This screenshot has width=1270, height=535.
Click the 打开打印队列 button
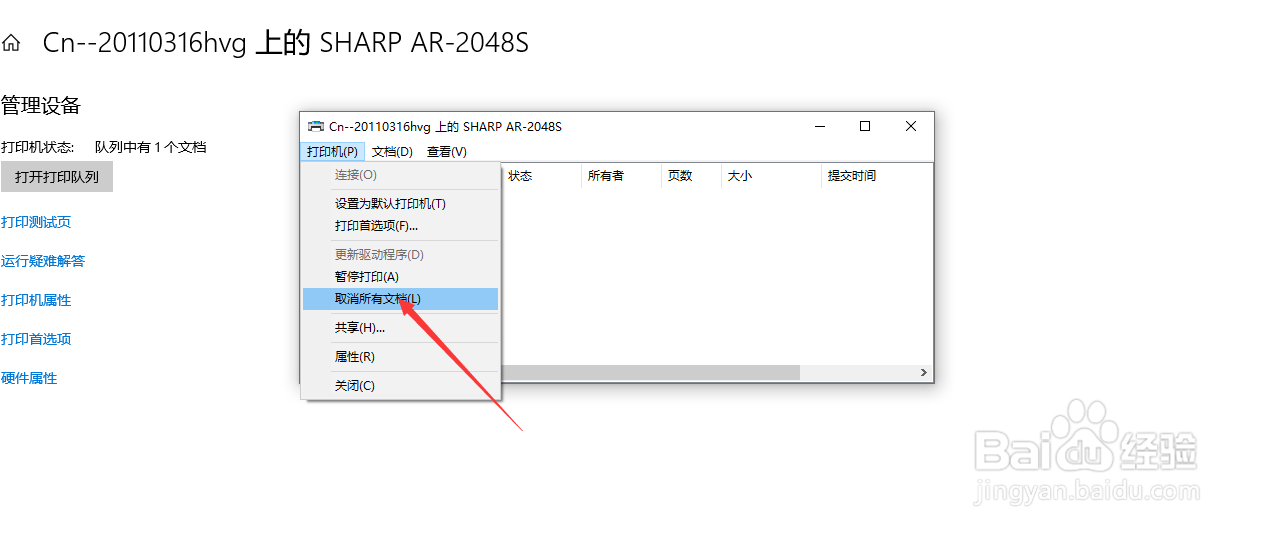57,177
